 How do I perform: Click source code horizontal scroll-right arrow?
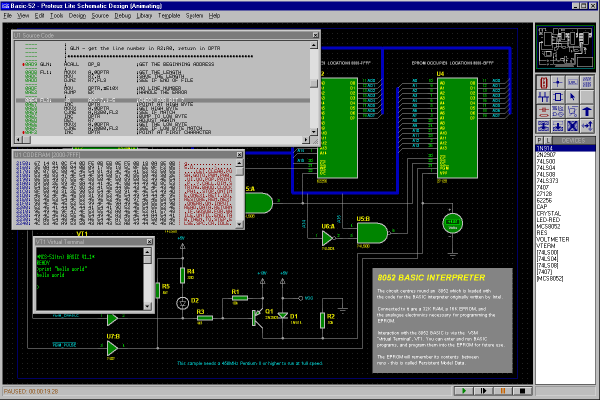click(306, 140)
